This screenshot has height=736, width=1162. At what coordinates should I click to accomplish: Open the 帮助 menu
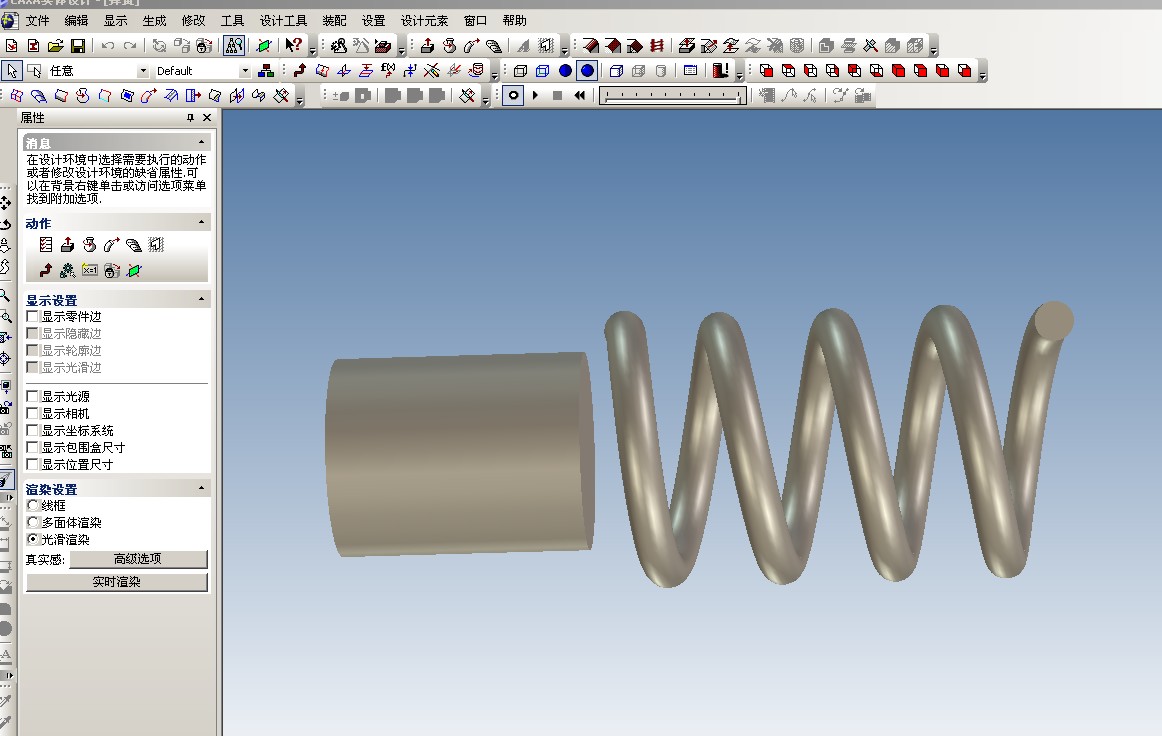[x=514, y=21]
